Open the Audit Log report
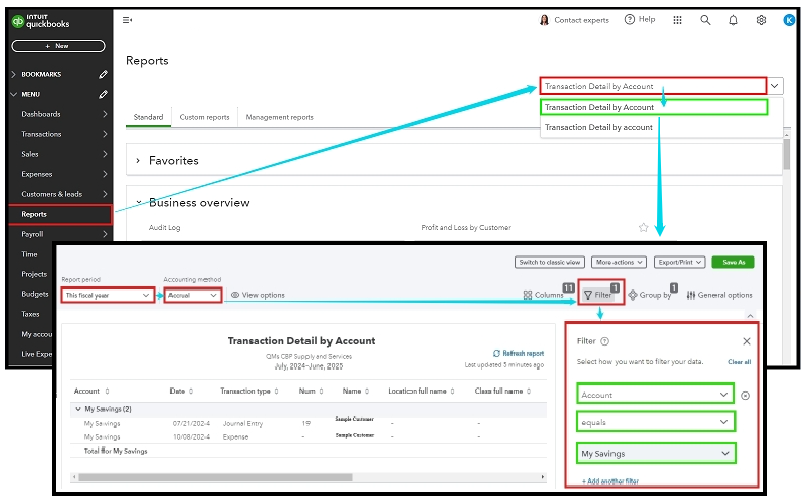The image size is (807, 503). (164, 228)
